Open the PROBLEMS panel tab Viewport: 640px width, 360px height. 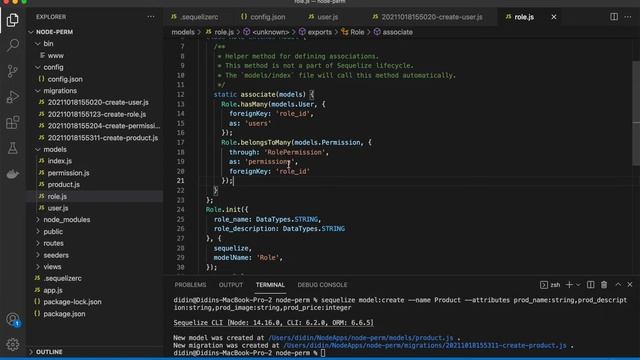pos(190,285)
